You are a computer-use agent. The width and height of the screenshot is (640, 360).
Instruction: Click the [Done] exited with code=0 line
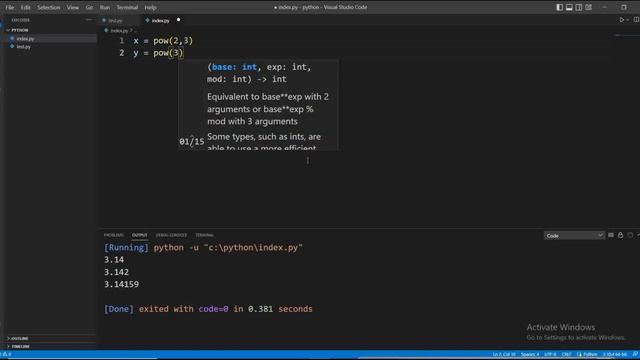click(208, 309)
